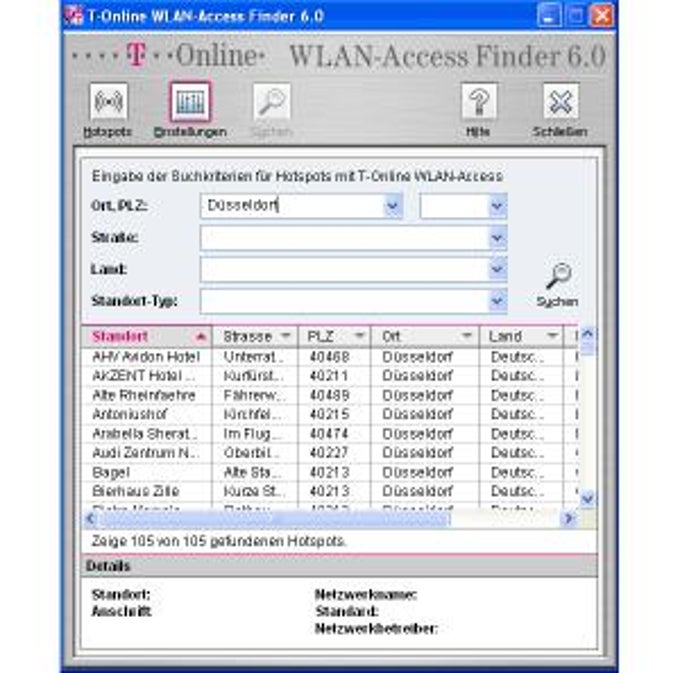Click the horizontal scrollbar right arrow
The height and width of the screenshot is (673, 680).
click(x=569, y=518)
